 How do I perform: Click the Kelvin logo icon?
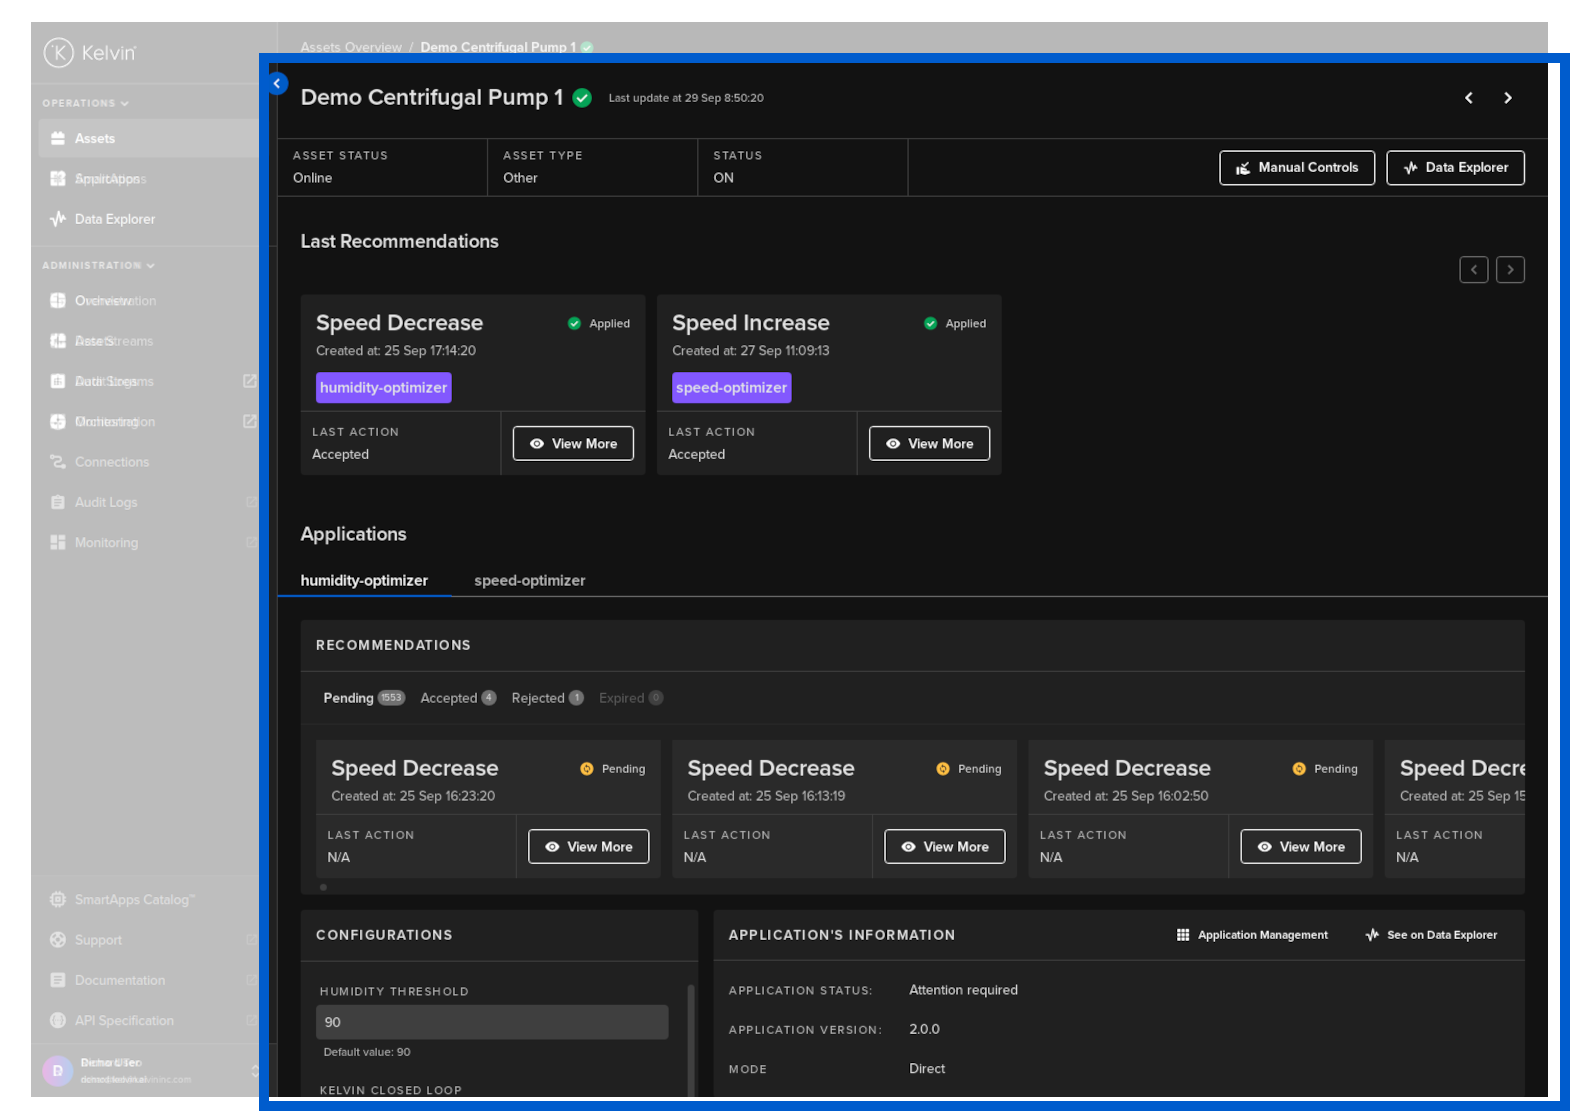pyautogui.click(x=59, y=53)
